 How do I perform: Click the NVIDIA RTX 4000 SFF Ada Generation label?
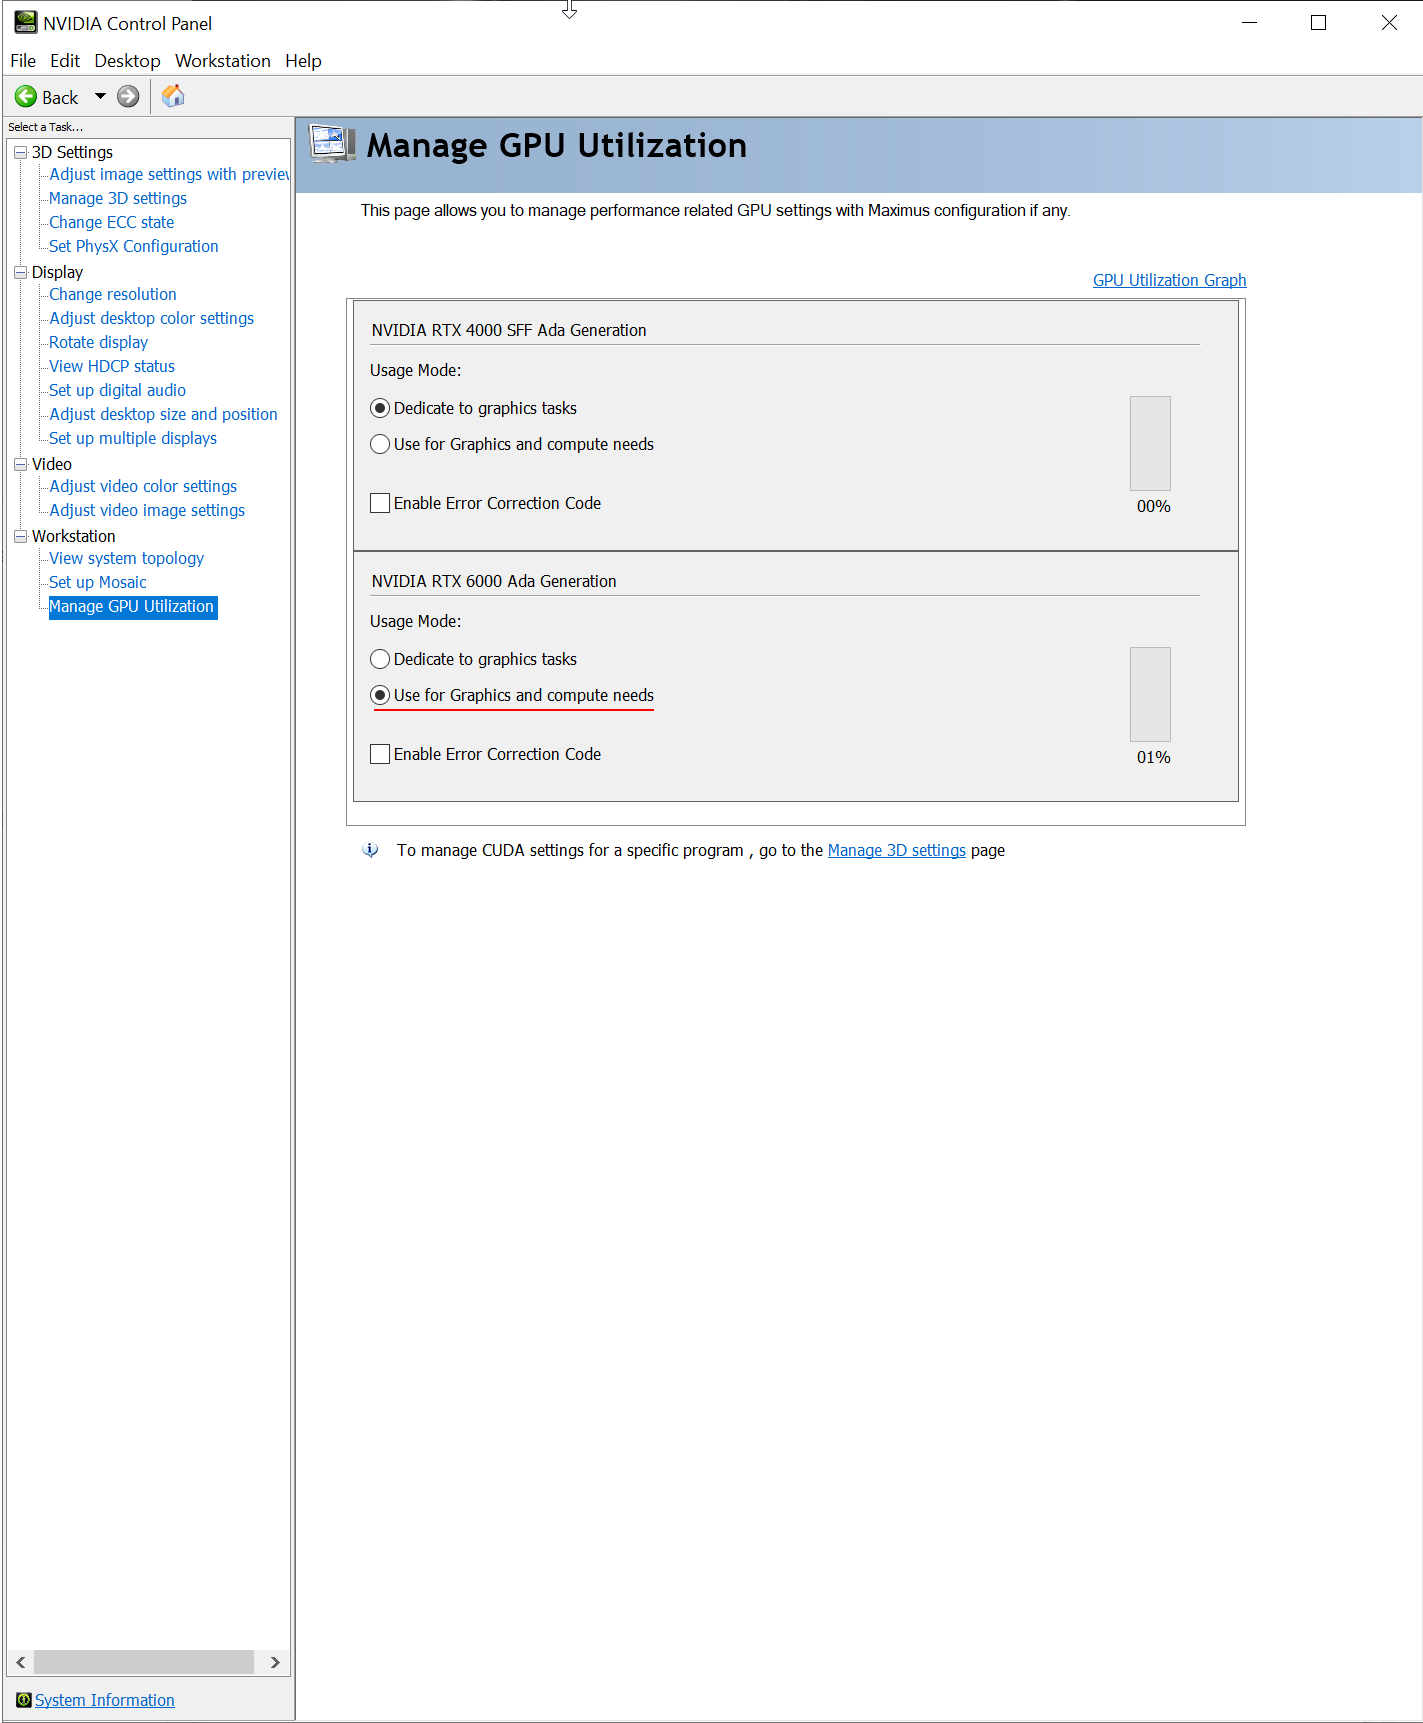coord(509,330)
